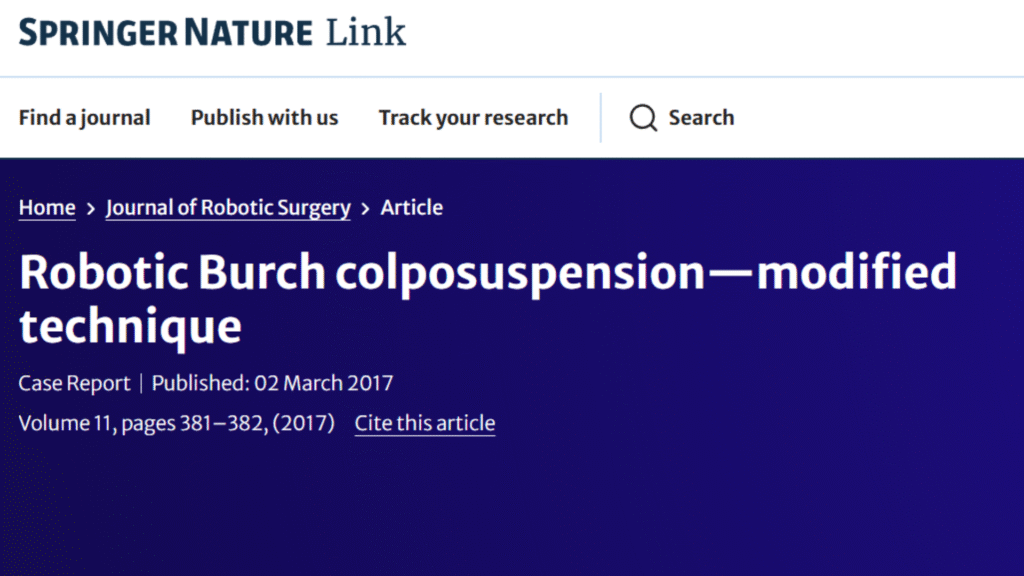1024x576 pixels.
Task: Click the Case Report article type label
Action: [74, 383]
